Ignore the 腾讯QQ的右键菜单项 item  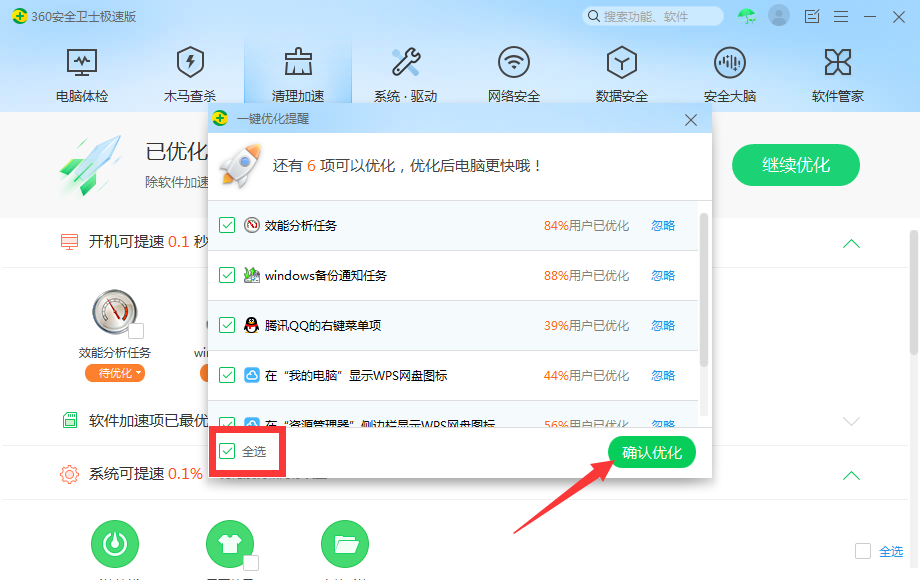[663, 325]
